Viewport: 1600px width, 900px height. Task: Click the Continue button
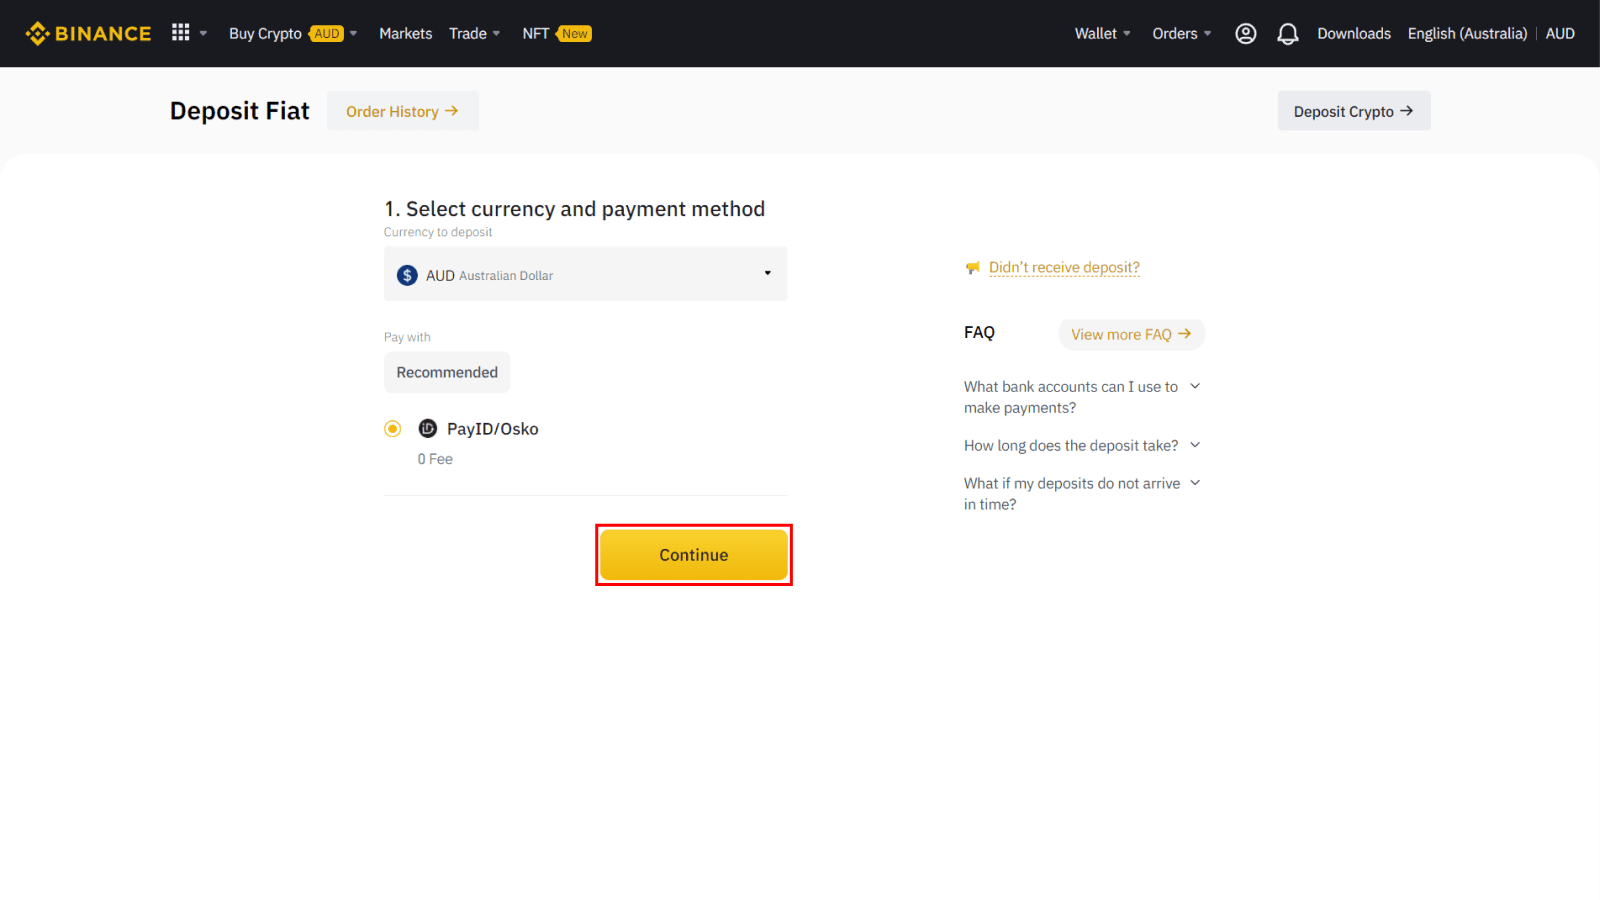click(x=694, y=554)
